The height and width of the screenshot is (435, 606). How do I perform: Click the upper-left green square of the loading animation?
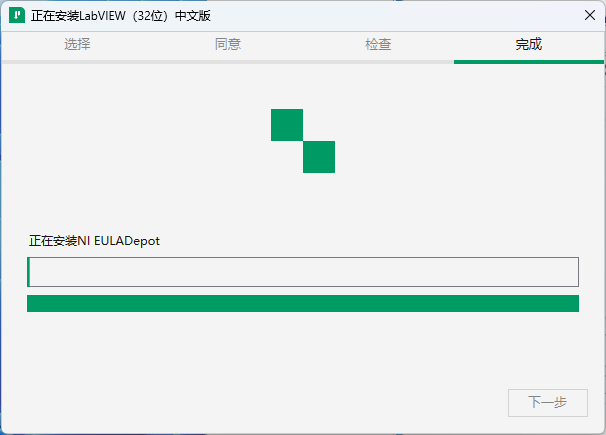[287, 125]
